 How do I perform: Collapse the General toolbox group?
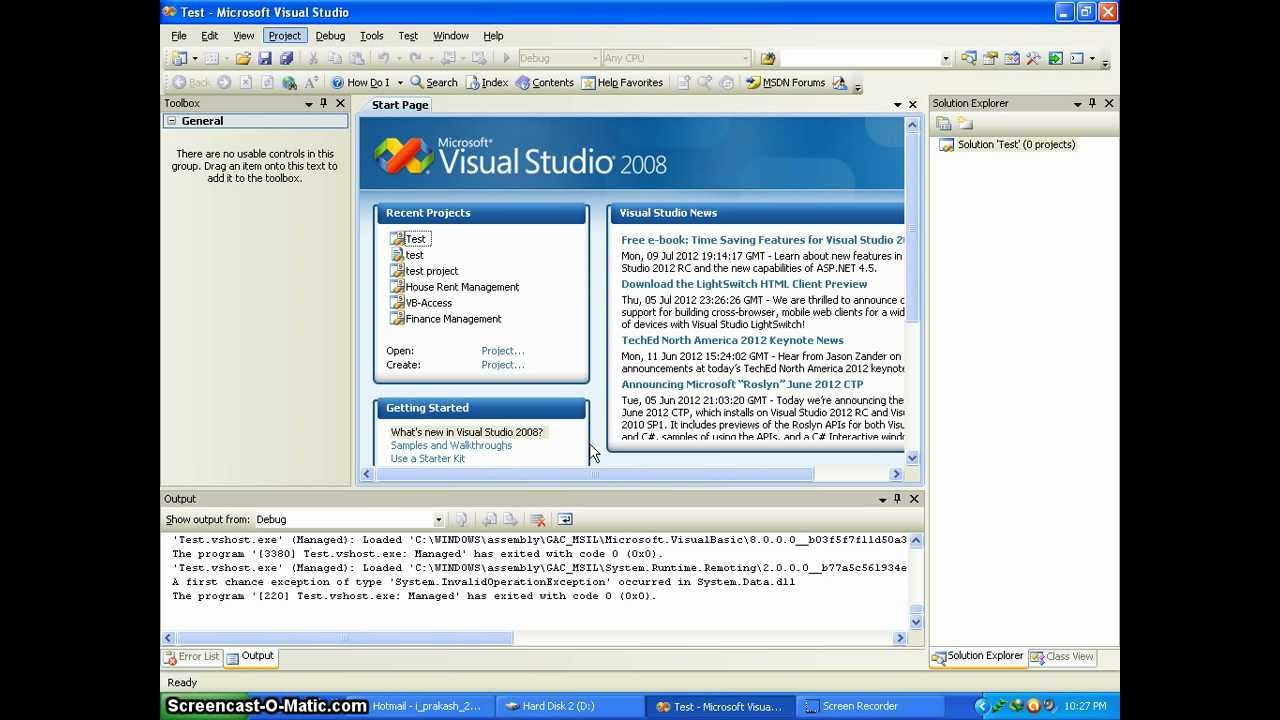tap(172, 121)
